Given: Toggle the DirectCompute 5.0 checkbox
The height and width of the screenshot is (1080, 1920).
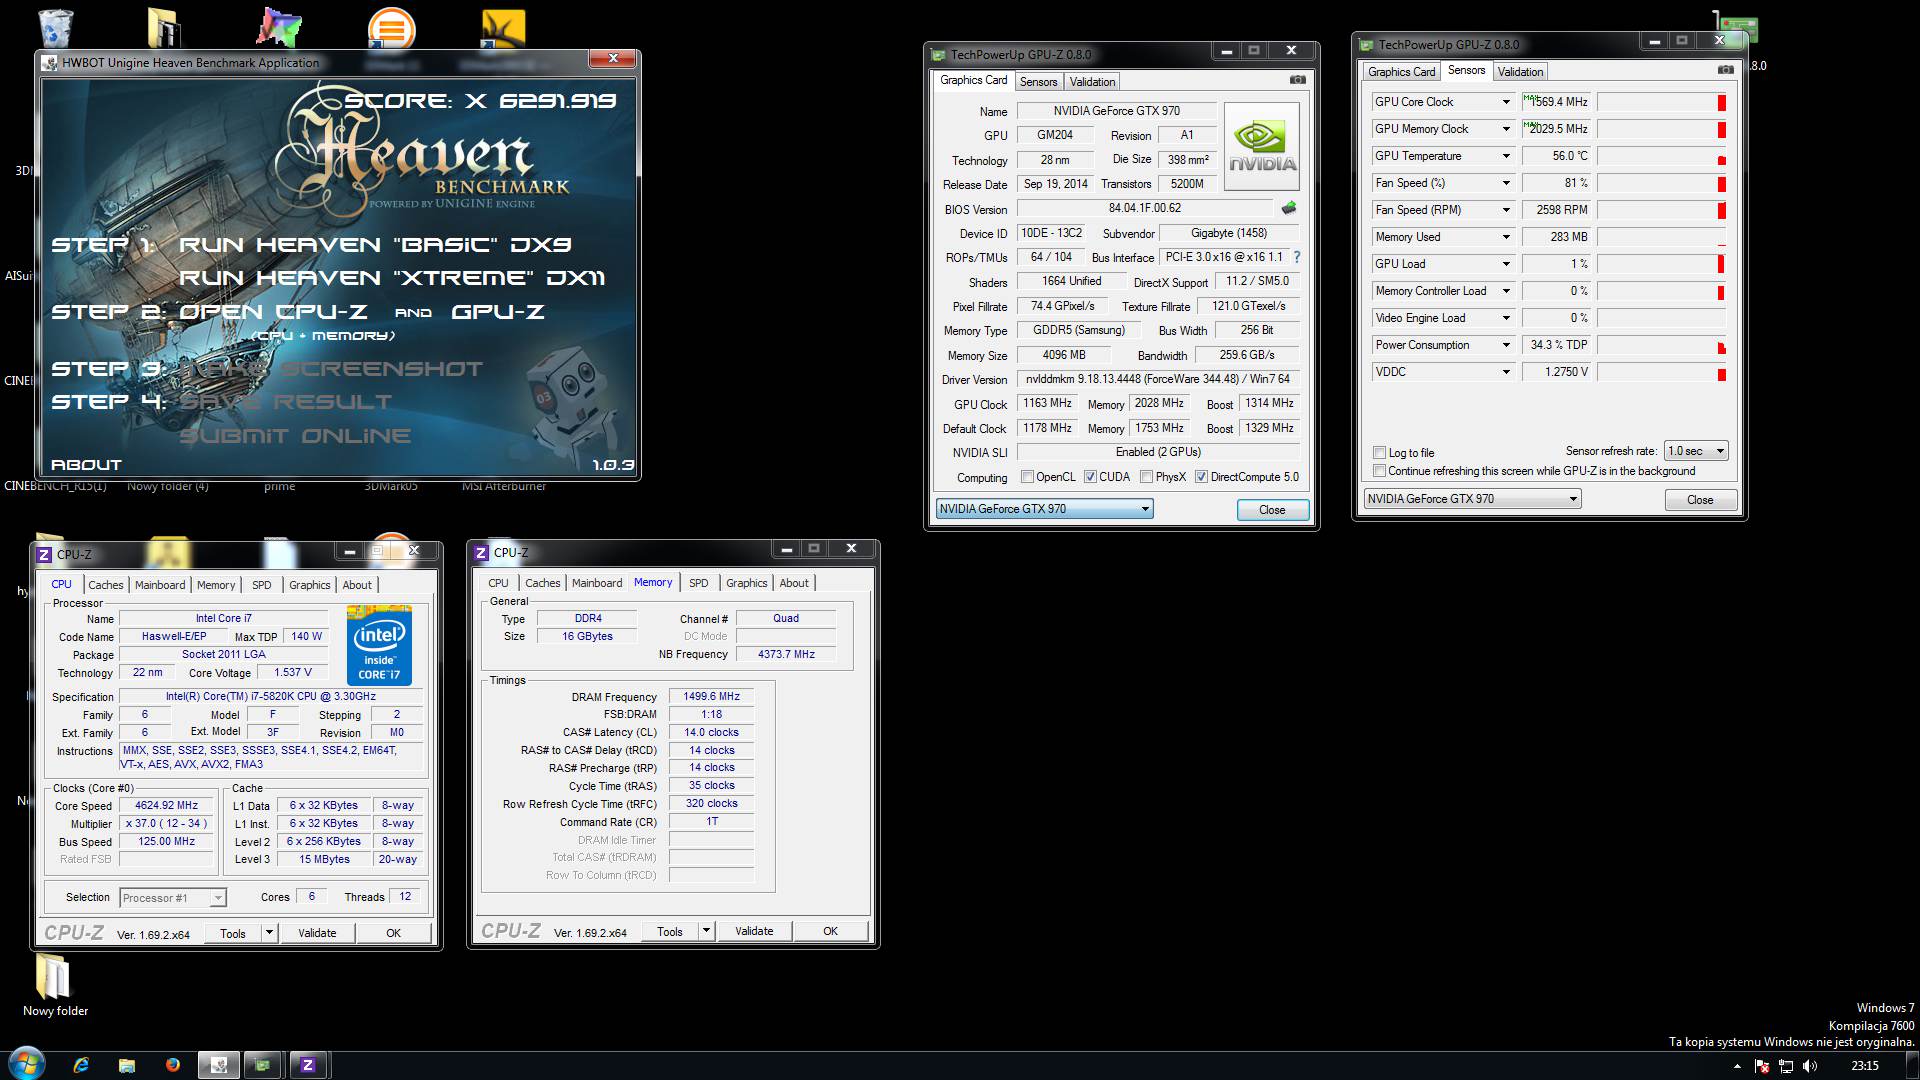Looking at the screenshot, I should 1202,477.
